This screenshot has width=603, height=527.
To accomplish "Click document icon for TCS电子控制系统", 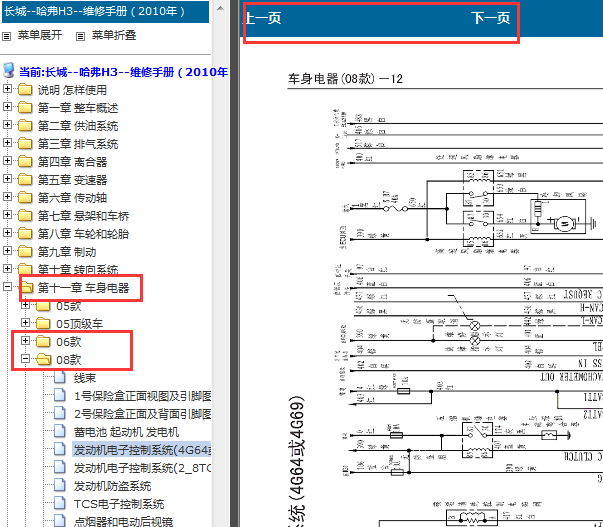I will [60, 504].
